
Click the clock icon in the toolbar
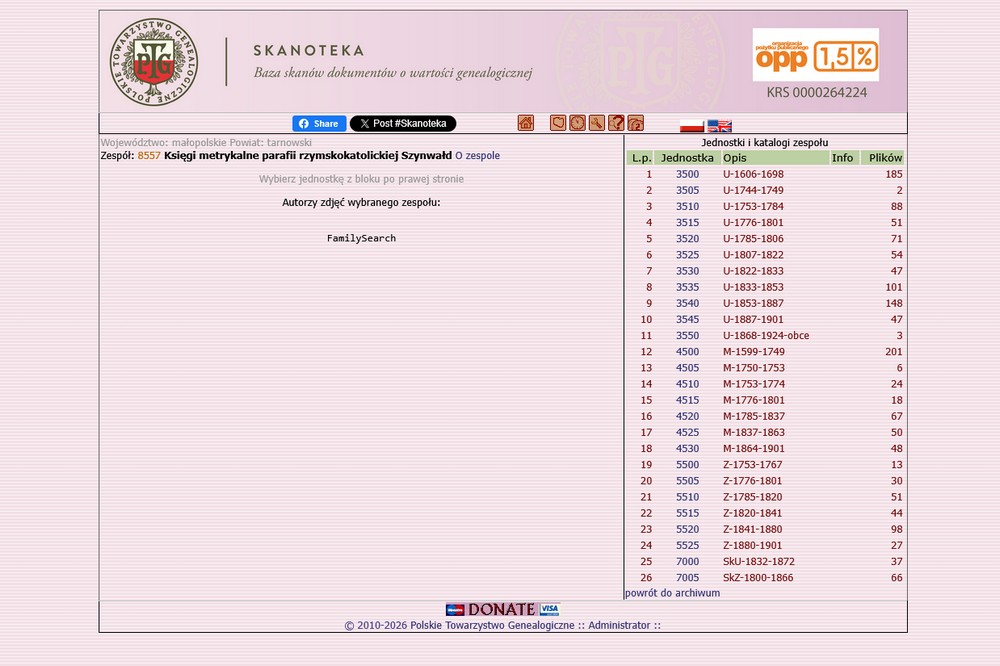577,123
